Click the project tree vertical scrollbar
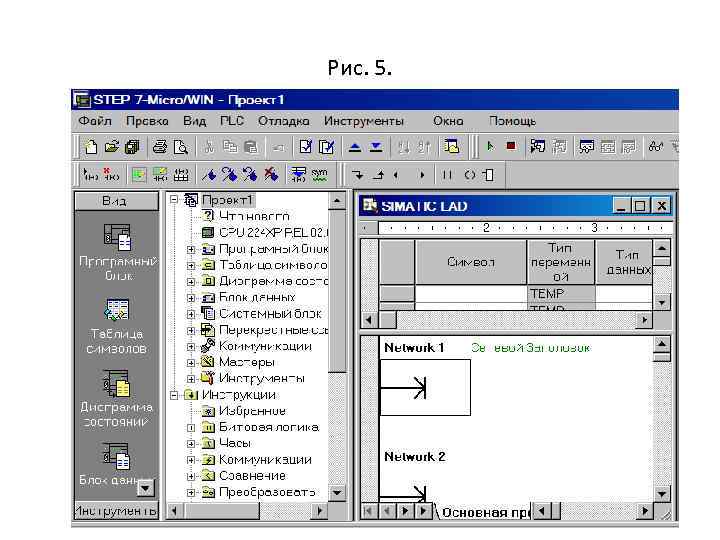This screenshot has height=540, width=720. [338, 346]
